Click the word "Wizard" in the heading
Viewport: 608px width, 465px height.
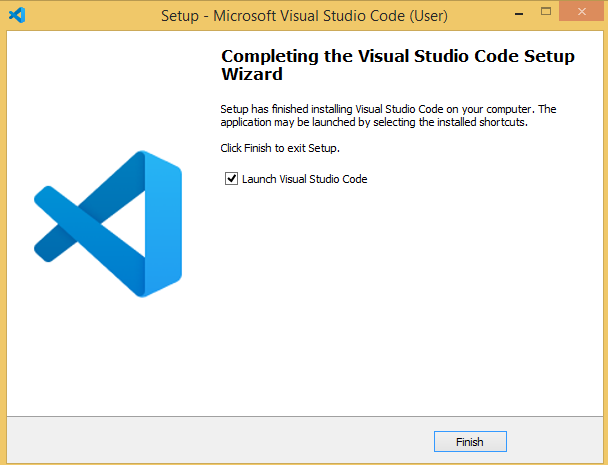click(x=251, y=75)
